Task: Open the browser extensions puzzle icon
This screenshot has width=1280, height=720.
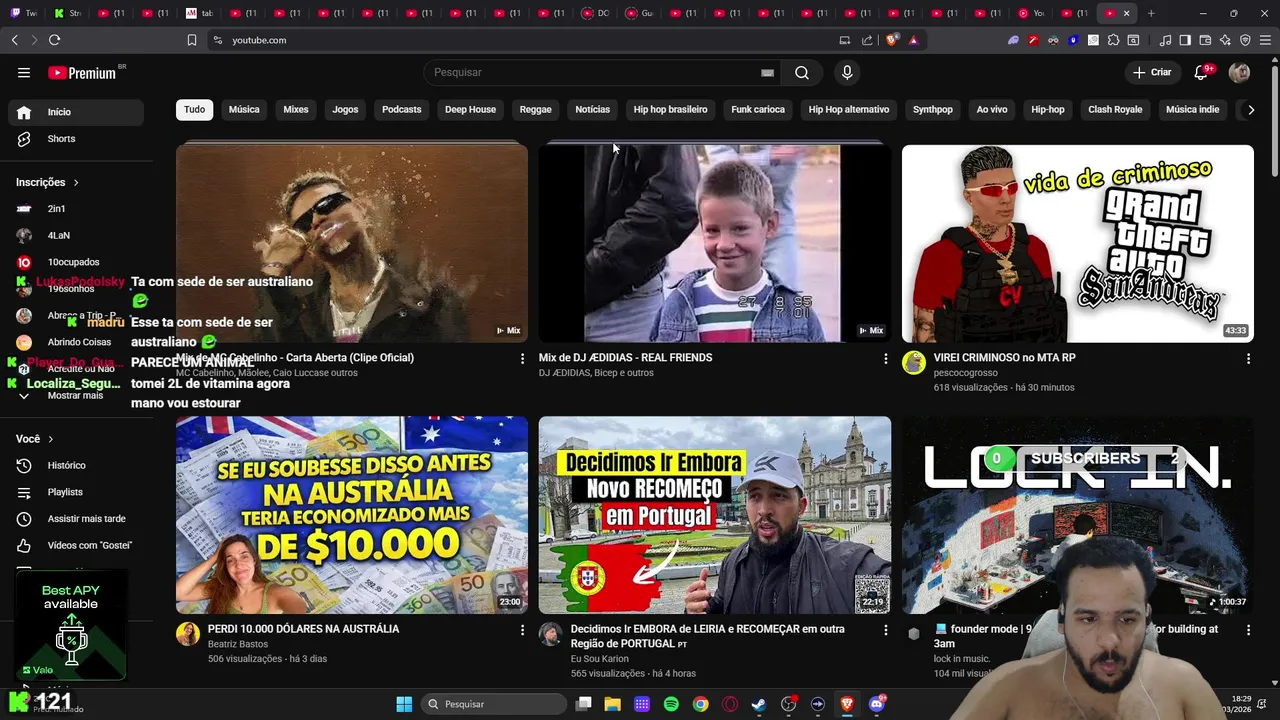Action: 1113,40
